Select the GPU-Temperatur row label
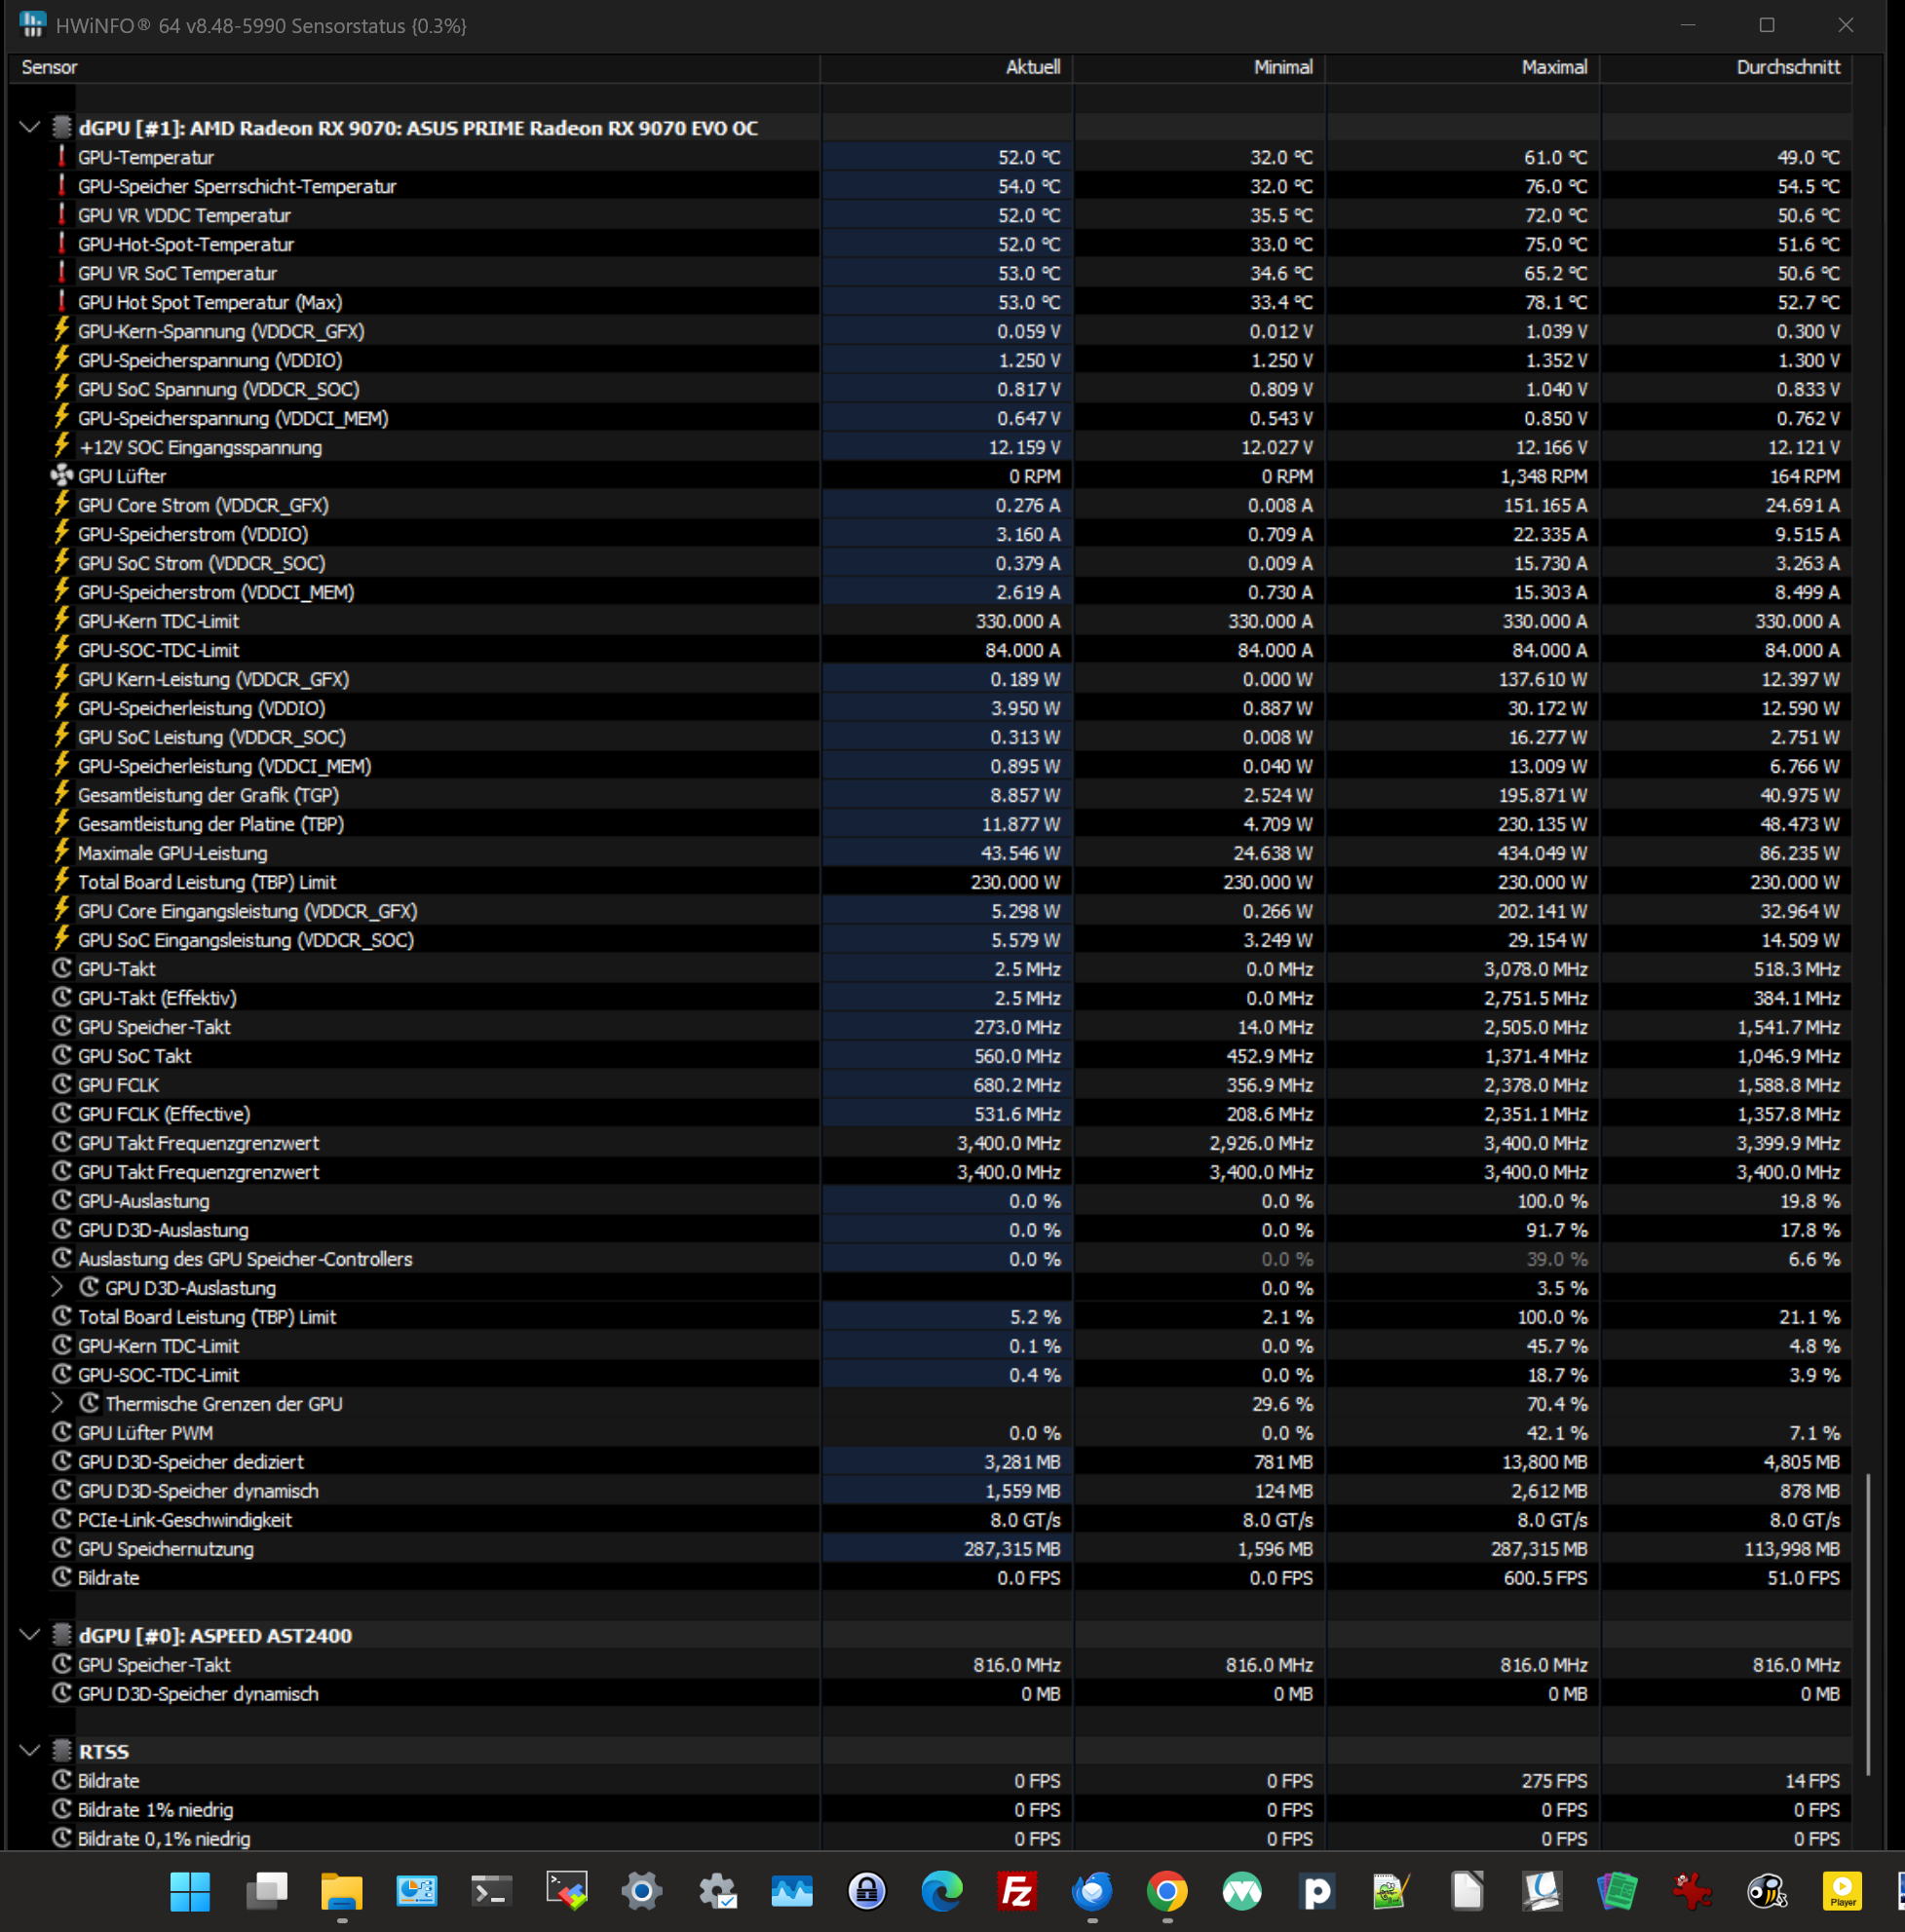 click(146, 157)
